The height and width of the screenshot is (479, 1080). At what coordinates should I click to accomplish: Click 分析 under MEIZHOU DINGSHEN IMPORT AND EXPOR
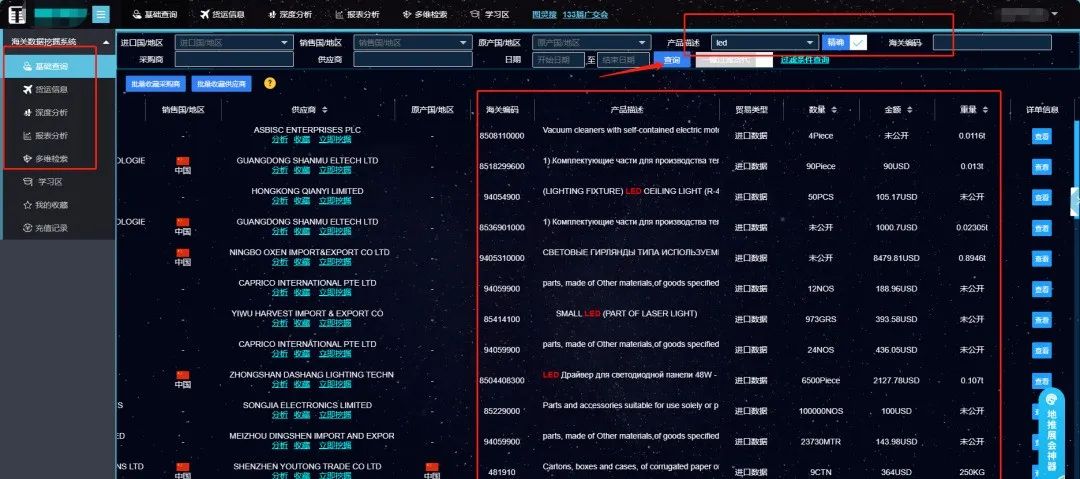pyautogui.click(x=280, y=446)
